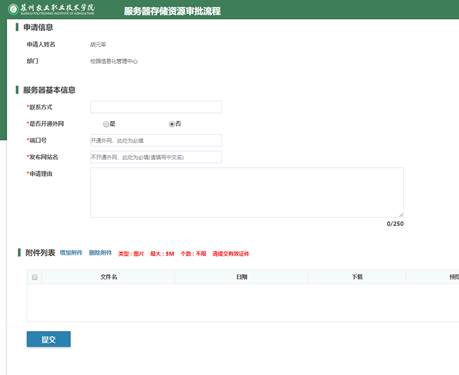
Task: Click the college logo in header
Action: [52, 9]
